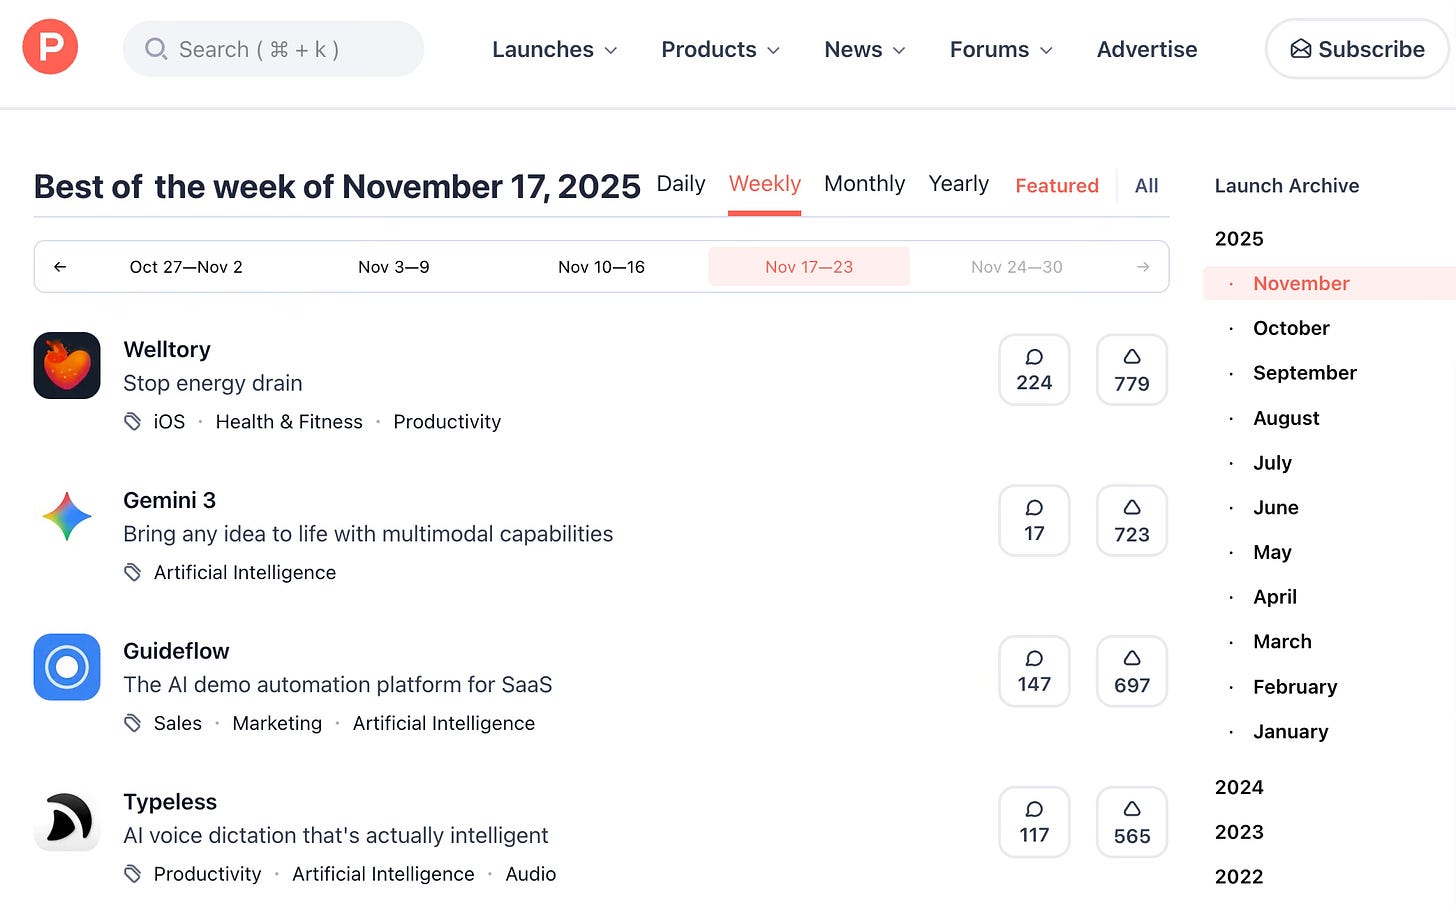Switch to the Yearly tab
This screenshot has width=1456, height=907.
coord(958,184)
